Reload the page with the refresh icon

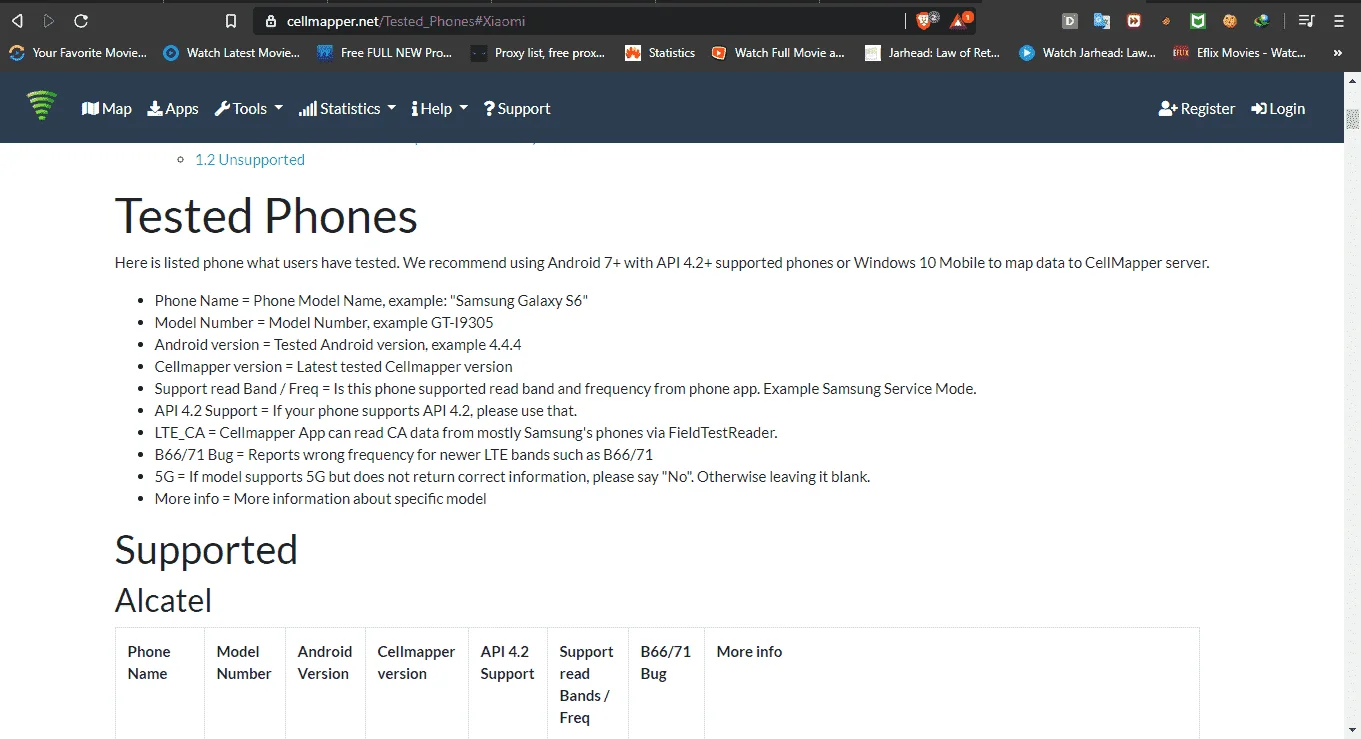(81, 20)
